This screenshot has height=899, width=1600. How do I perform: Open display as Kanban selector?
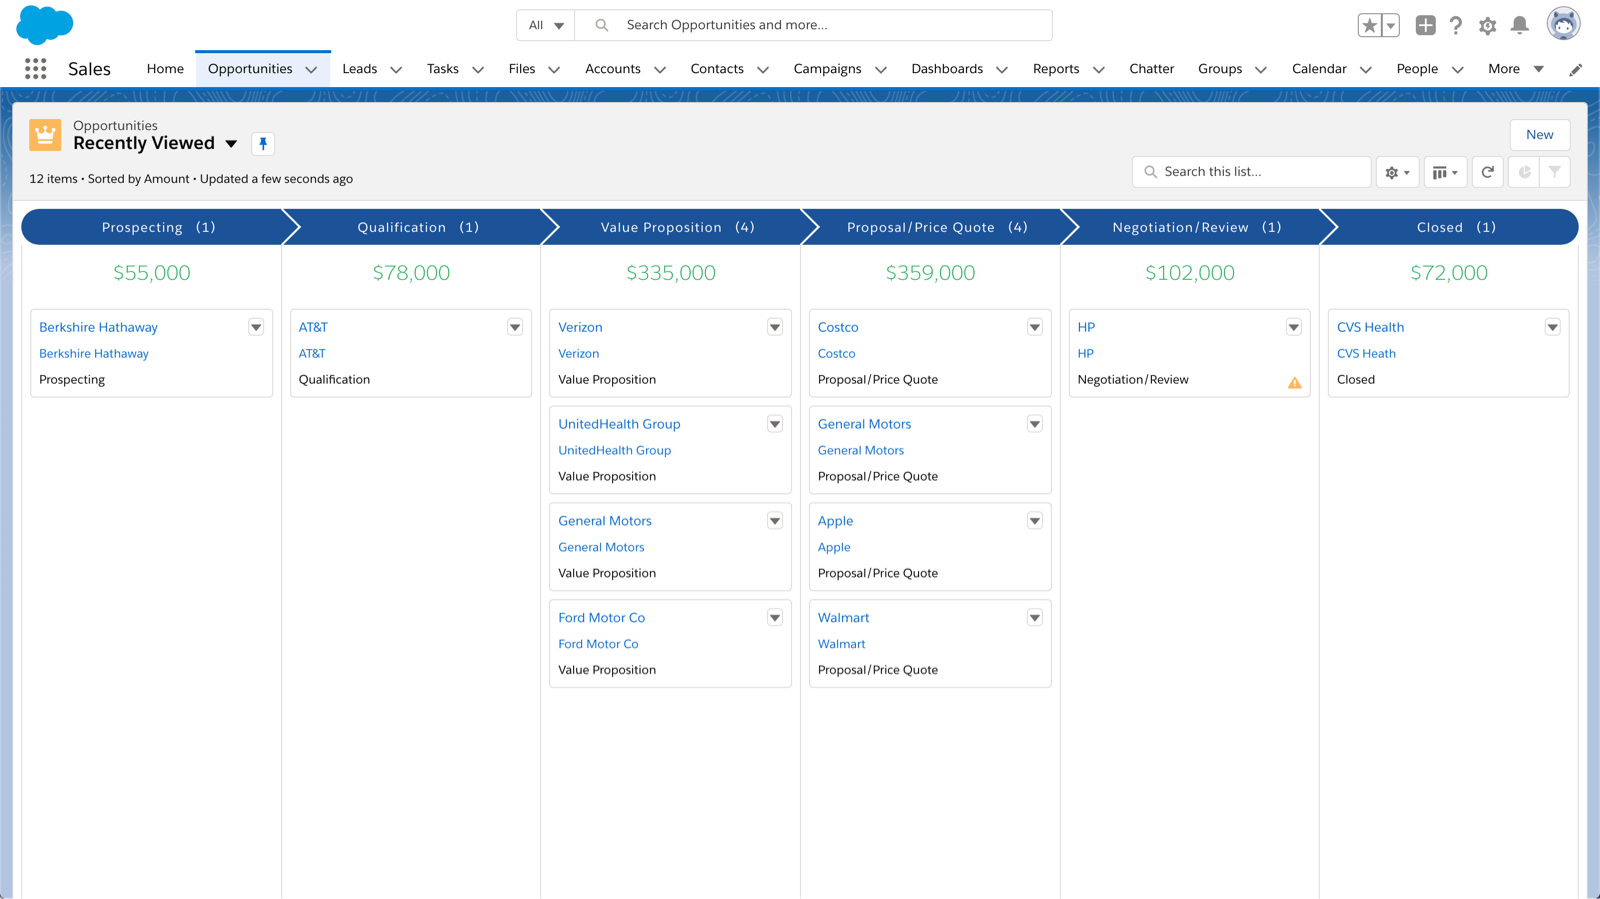coord(1445,172)
